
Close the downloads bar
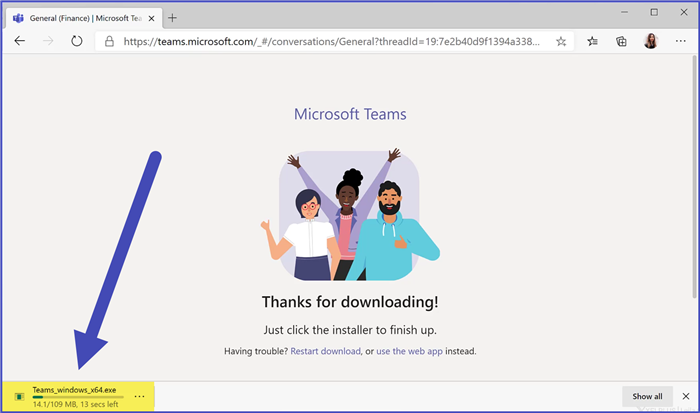coord(685,397)
